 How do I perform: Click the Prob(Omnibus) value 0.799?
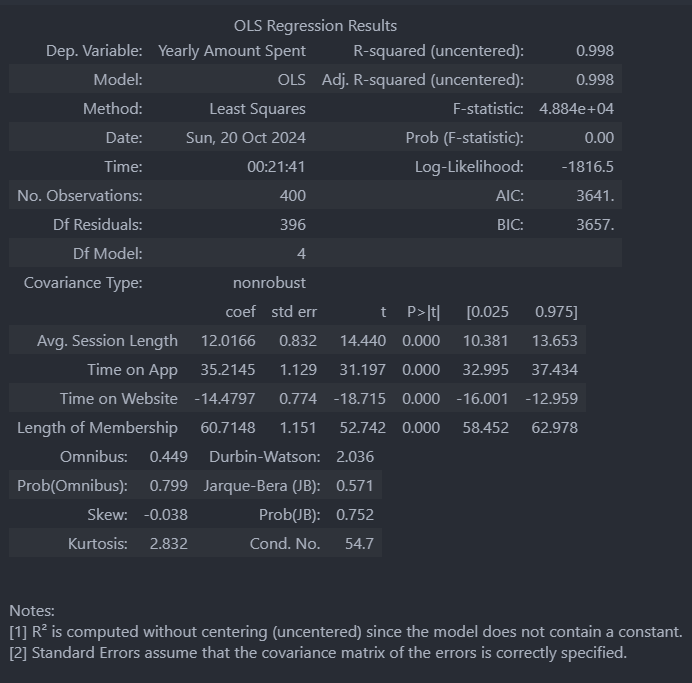[169, 486]
